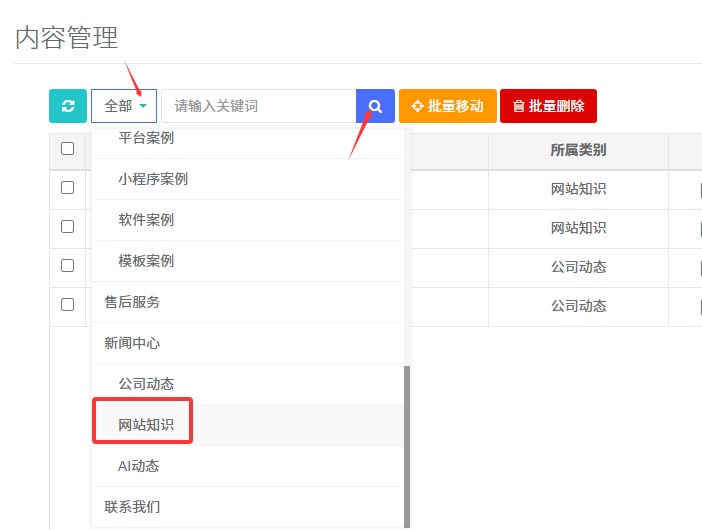Screen dimensions: 702x530
Task: Click the red 批量删除 button
Action: [x=548, y=106]
